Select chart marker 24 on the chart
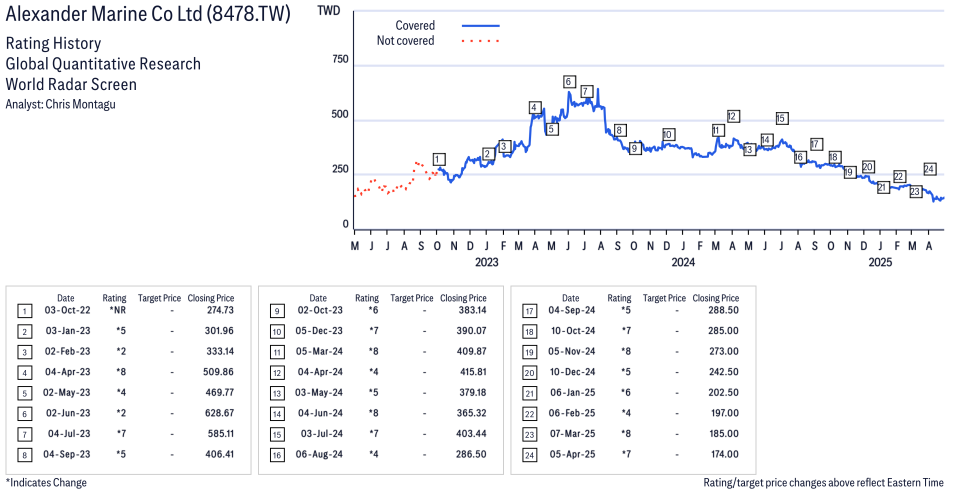This screenshot has height=489, width=955. (929, 169)
